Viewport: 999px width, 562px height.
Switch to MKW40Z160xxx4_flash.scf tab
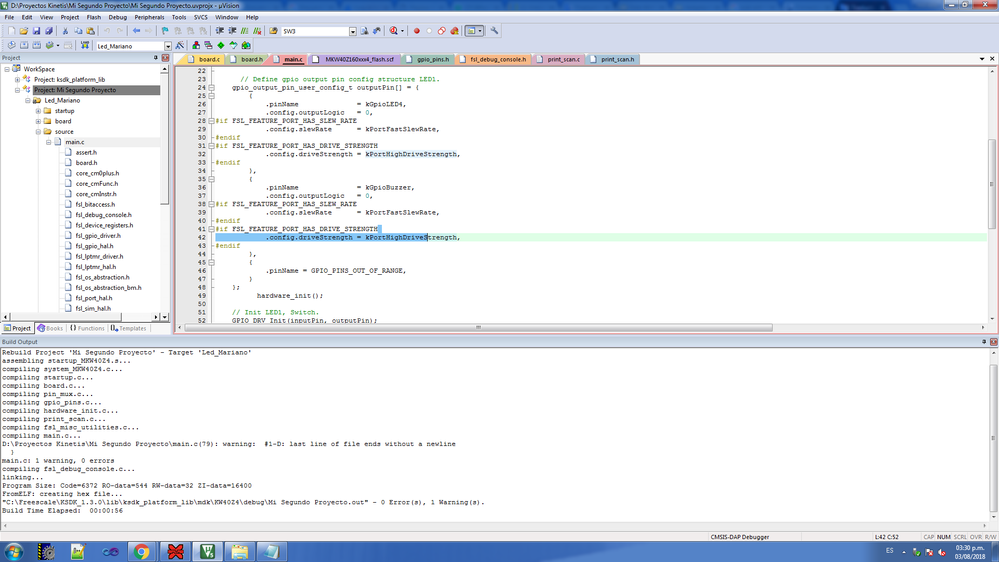click(x=354, y=59)
